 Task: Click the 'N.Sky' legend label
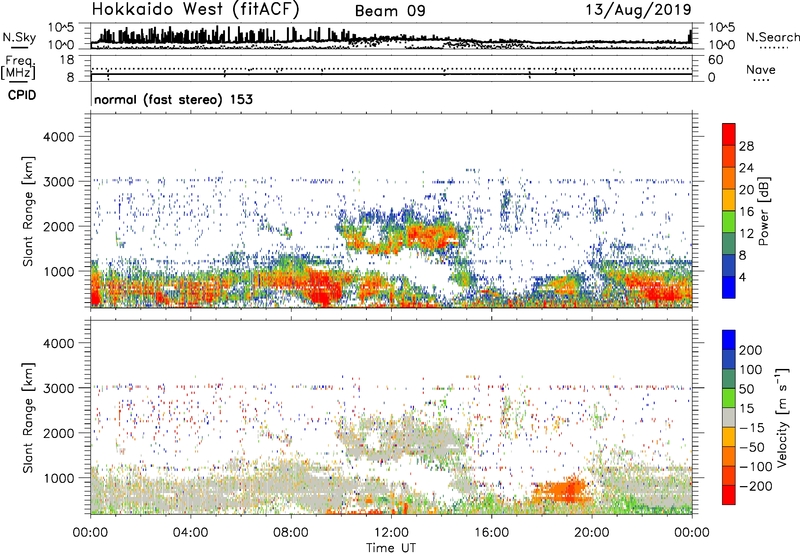tap(19, 37)
